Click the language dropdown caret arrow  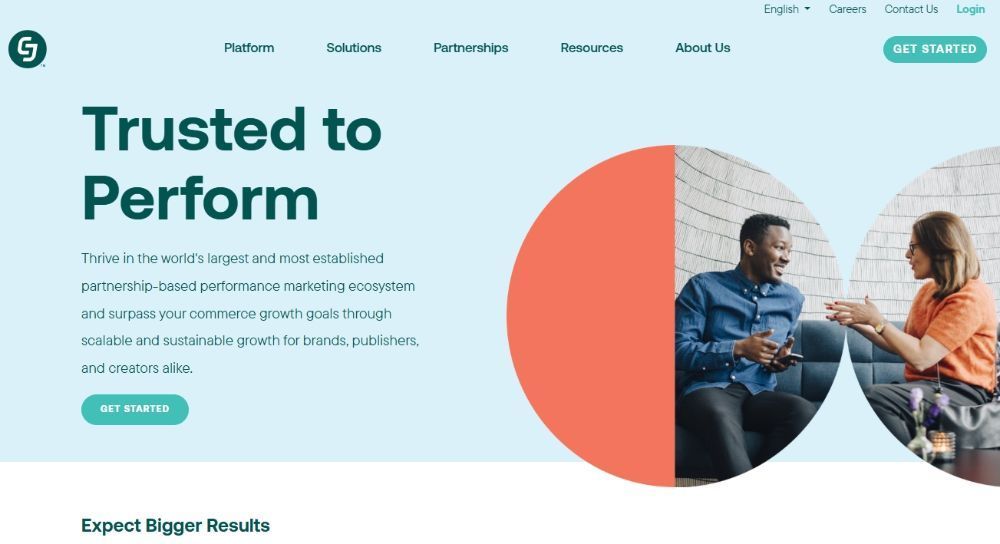(x=807, y=9)
